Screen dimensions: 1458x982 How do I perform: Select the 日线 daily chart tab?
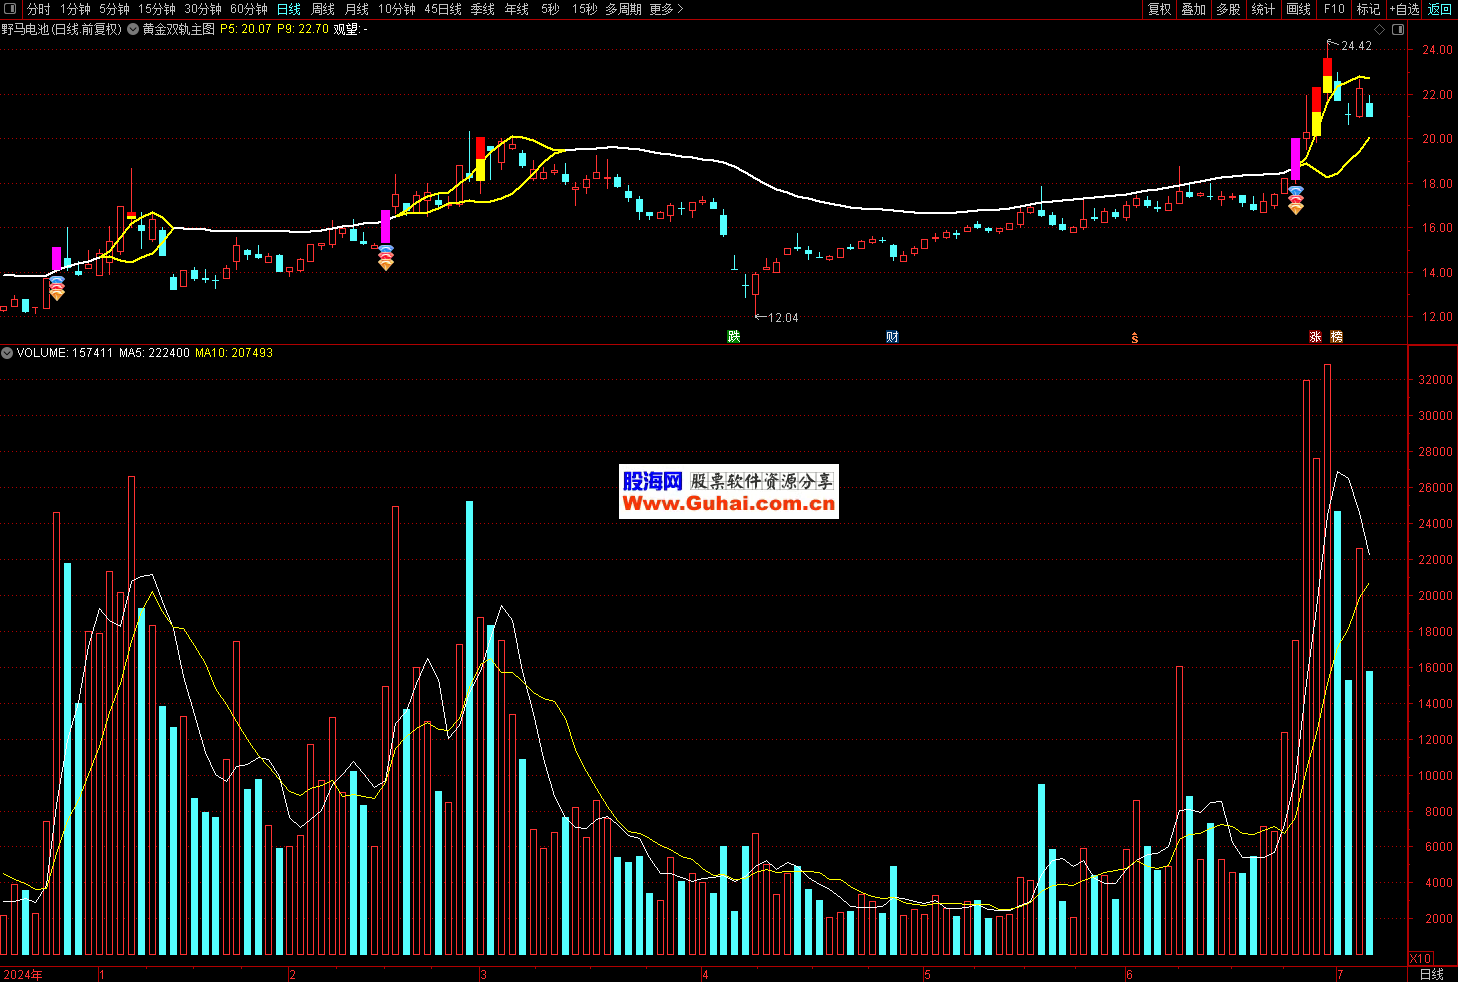[289, 9]
